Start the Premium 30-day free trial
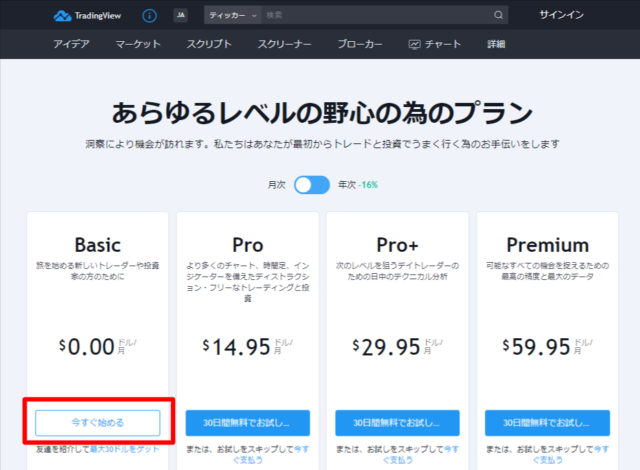640x470 pixels. coord(547,423)
